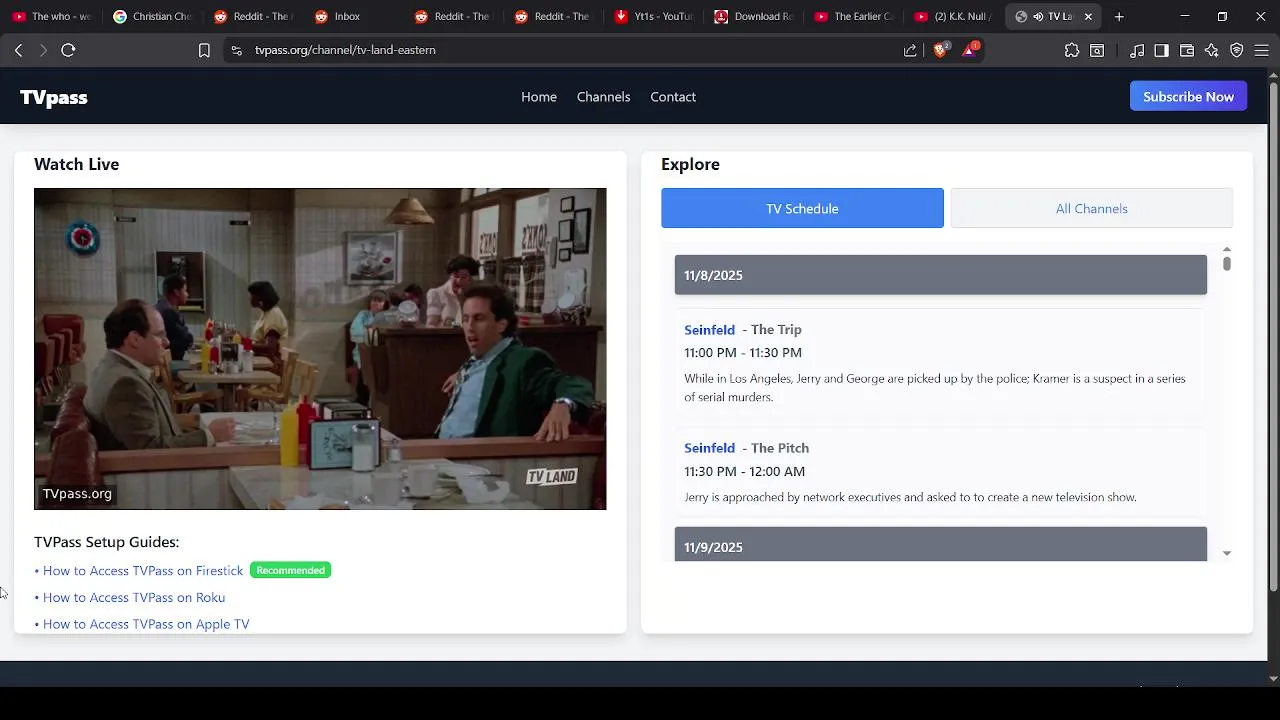The height and width of the screenshot is (720, 1280).
Task: Click the Watch Live heading
Action: click(x=76, y=164)
